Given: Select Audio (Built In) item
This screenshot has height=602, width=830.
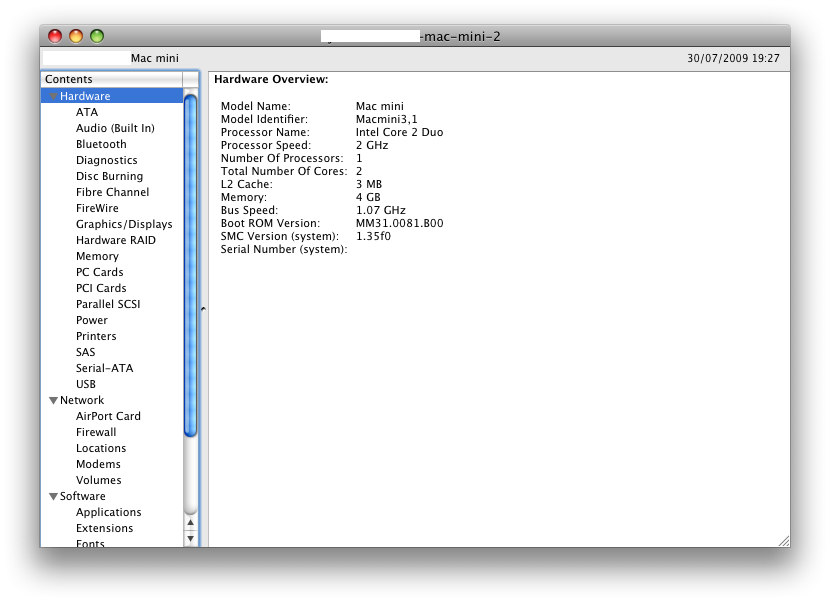Looking at the screenshot, I should tap(115, 128).
